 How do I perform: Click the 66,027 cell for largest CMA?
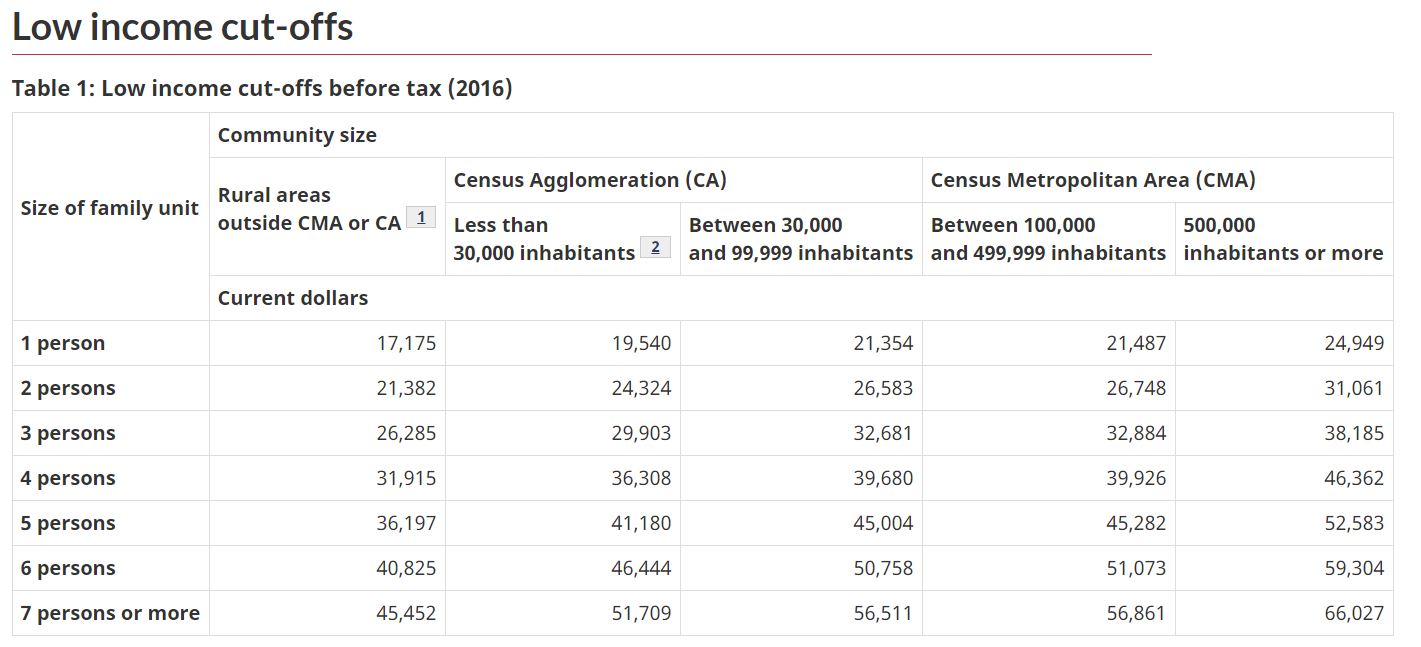tap(1354, 613)
